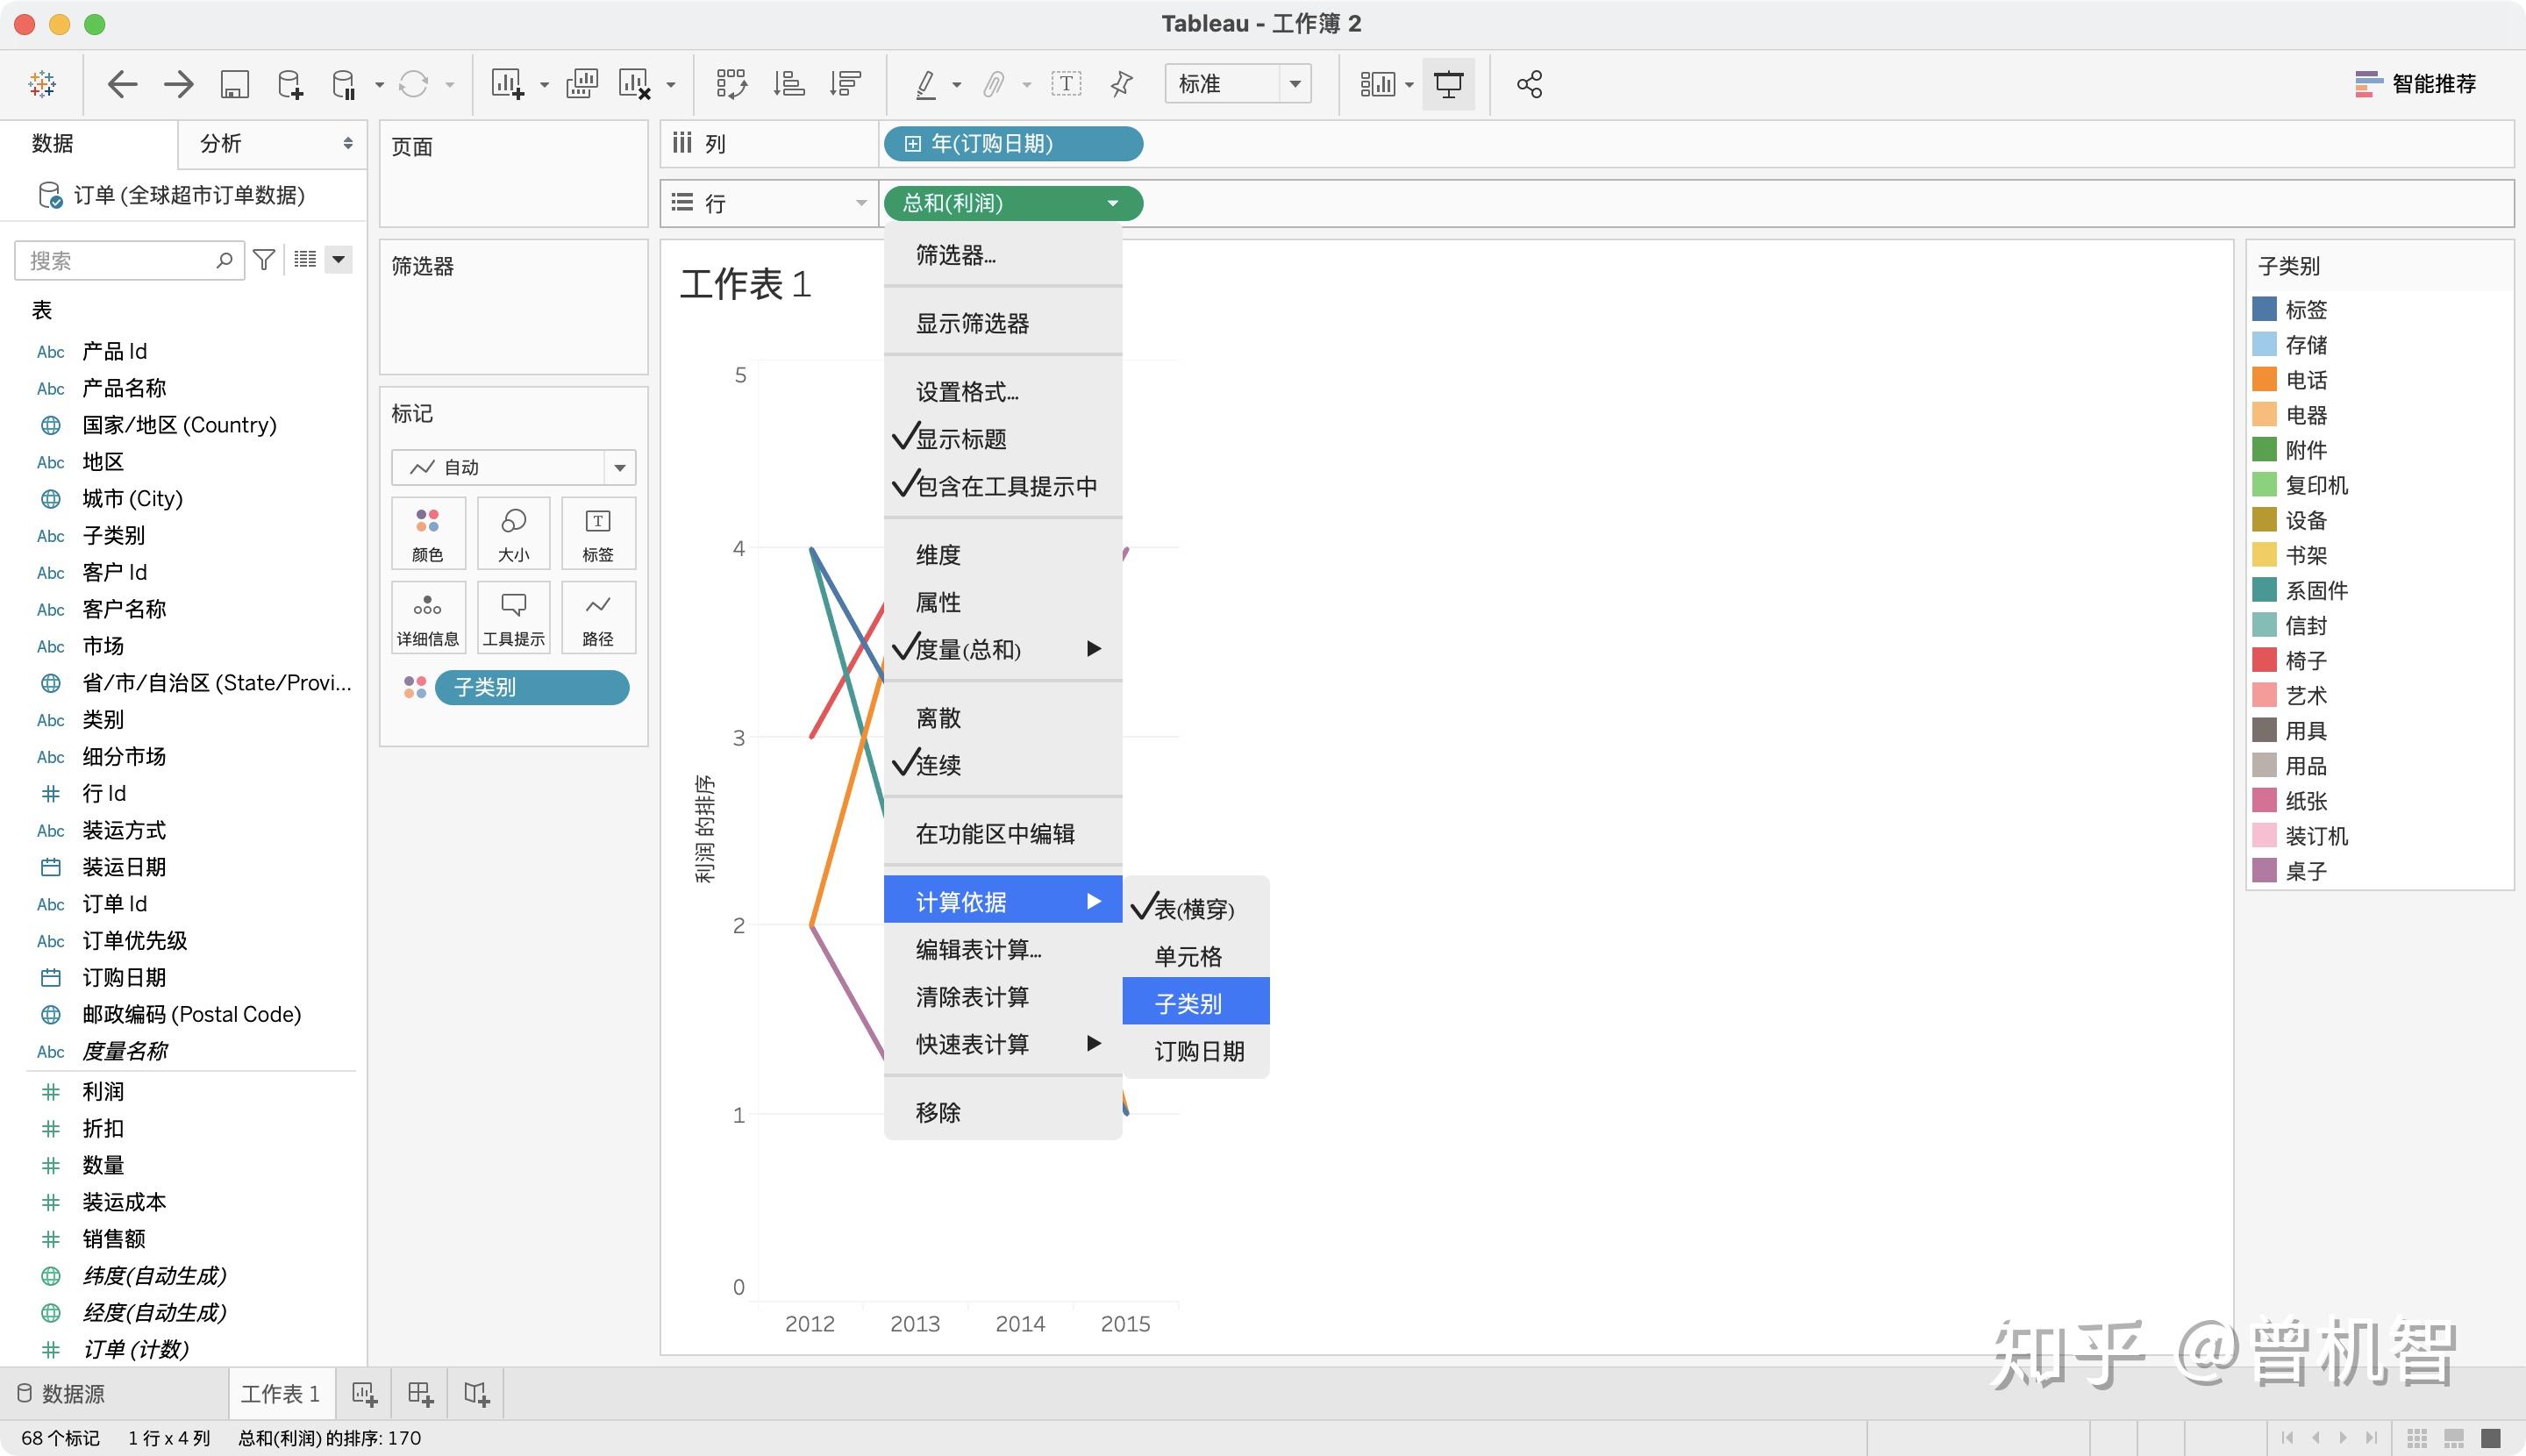
Task: Click the save workbook icon
Action: tap(234, 84)
